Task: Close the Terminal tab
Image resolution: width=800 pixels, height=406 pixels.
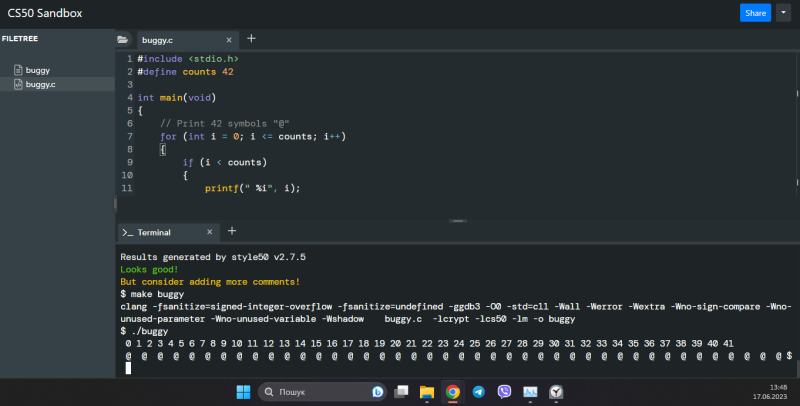Action: [209, 232]
